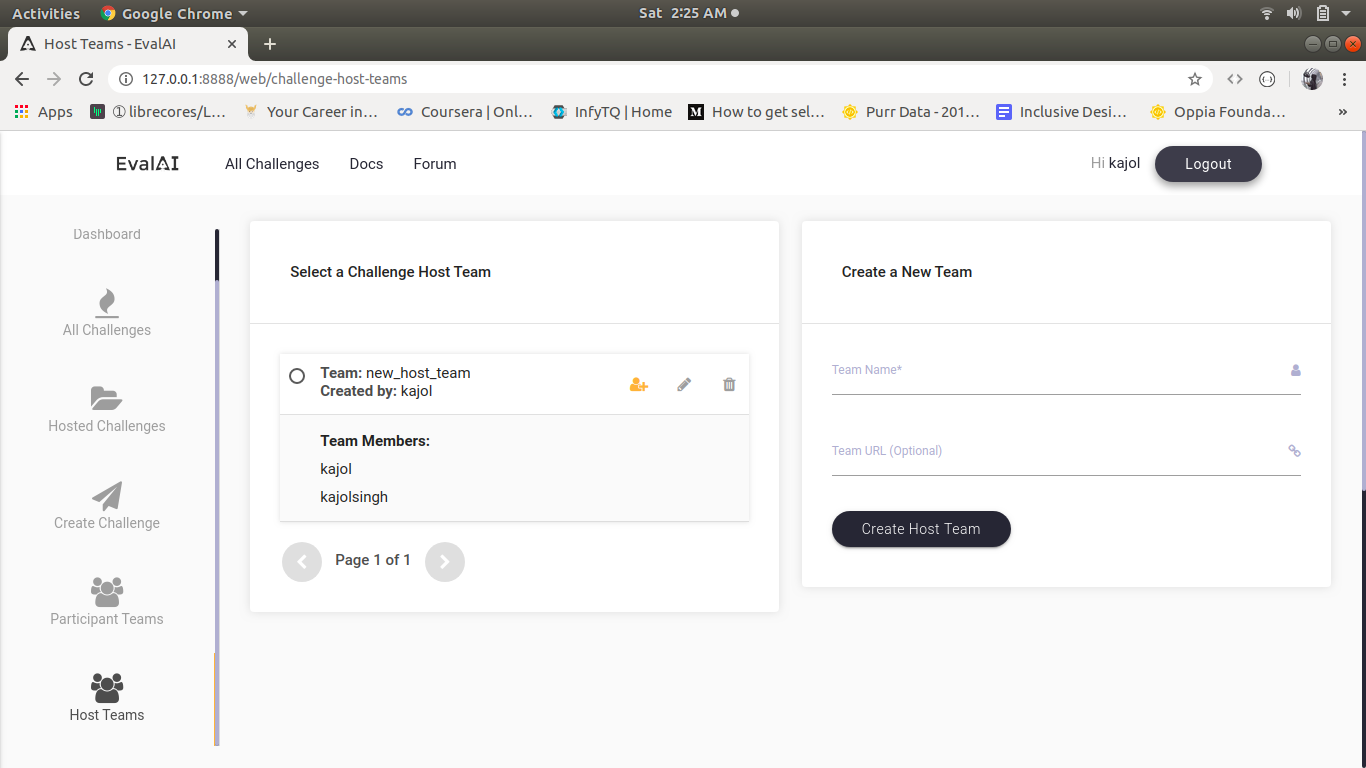Open Create Challenge paper plane icon
Viewport: 1366px width, 768px height.
pyautogui.click(x=107, y=495)
